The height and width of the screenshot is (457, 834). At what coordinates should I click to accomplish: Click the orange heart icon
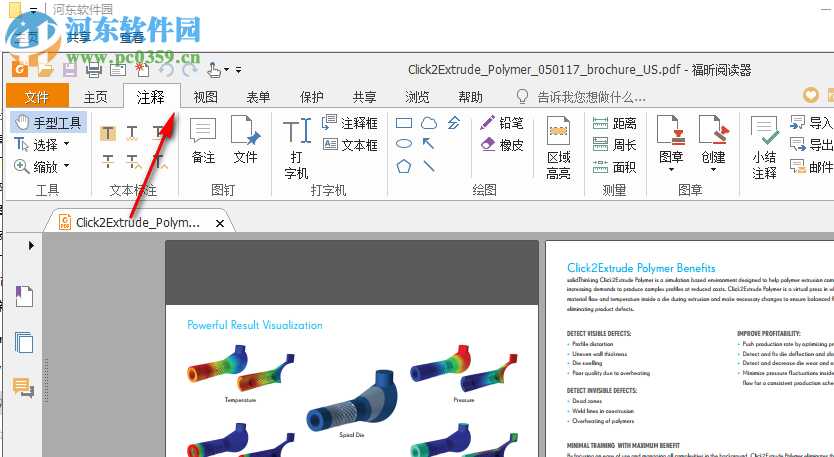pyautogui.click(x=811, y=96)
